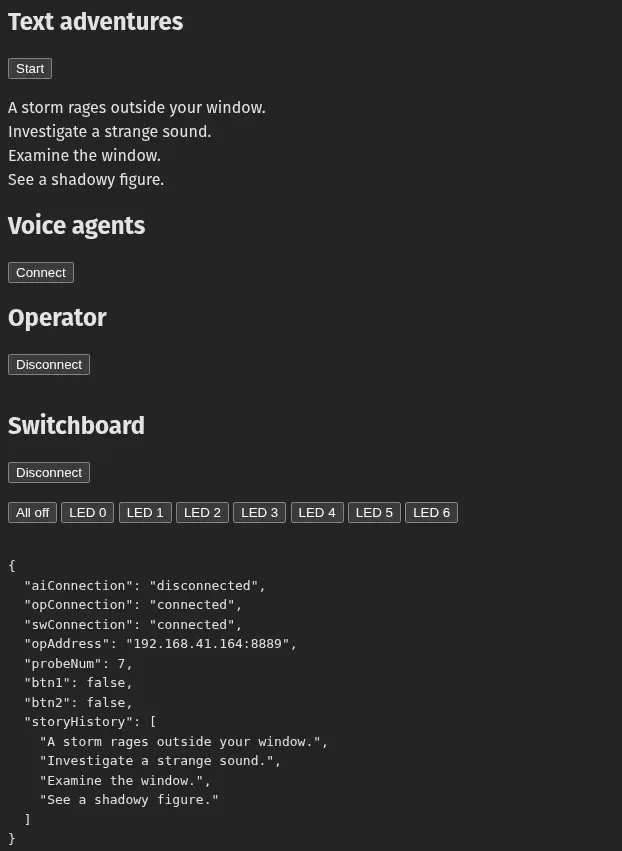Toggle LED 0 on the switchboard
The width and height of the screenshot is (622, 851).
point(87,512)
